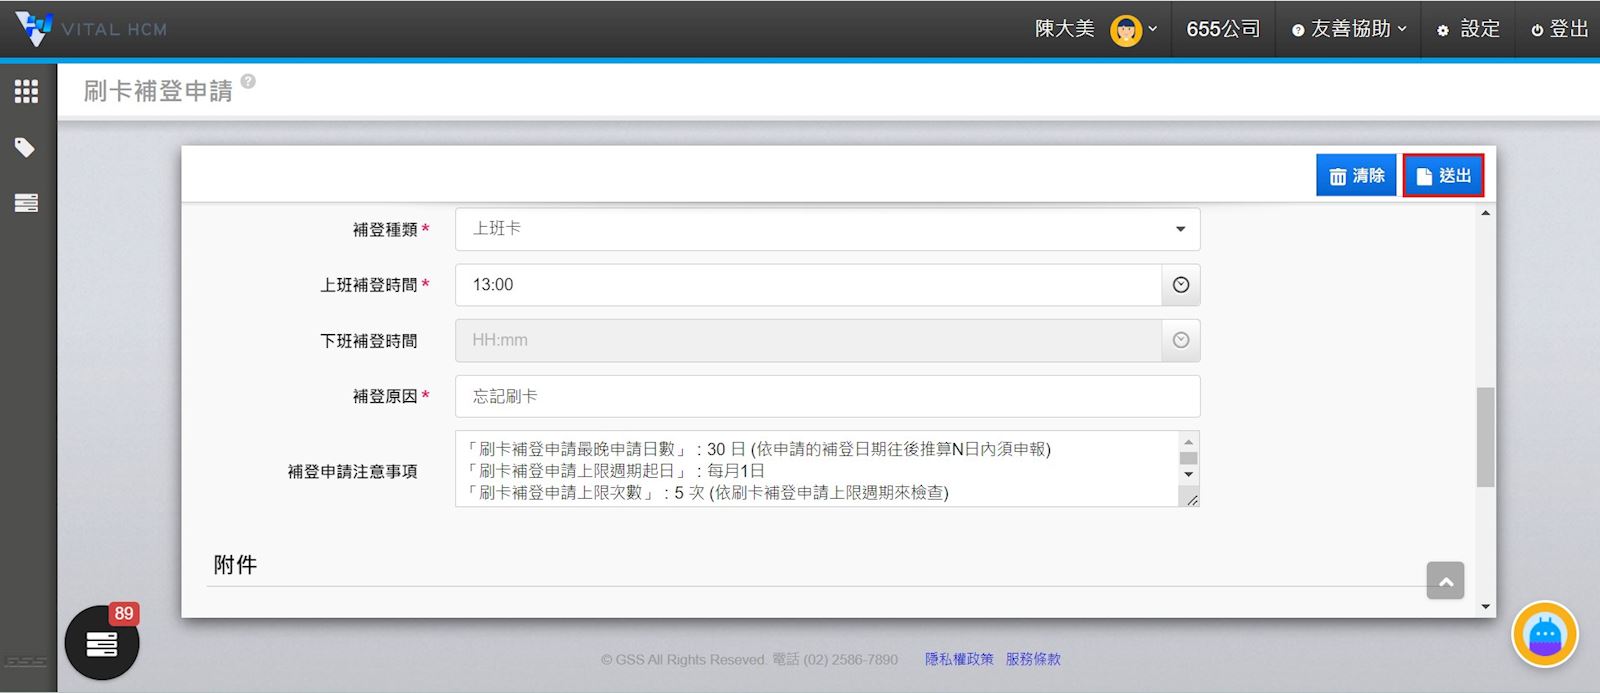Viewport: 1600px width, 693px height.
Task: Open 設定 settings menu
Action: 1469,29
